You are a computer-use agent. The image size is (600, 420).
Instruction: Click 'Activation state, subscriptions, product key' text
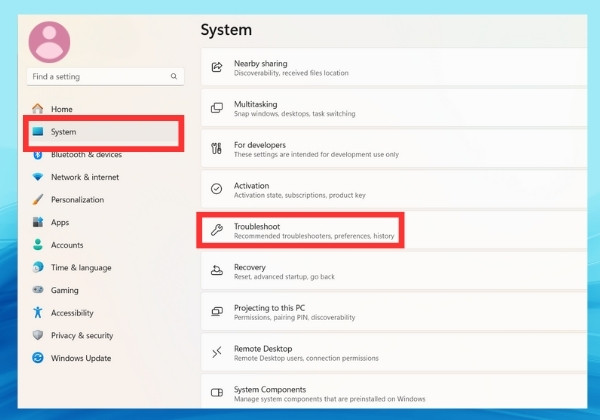tap(300, 195)
